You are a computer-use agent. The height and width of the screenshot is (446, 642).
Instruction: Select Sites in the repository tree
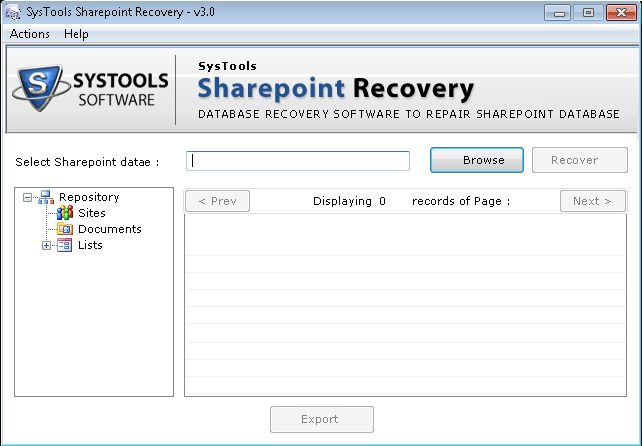92,213
